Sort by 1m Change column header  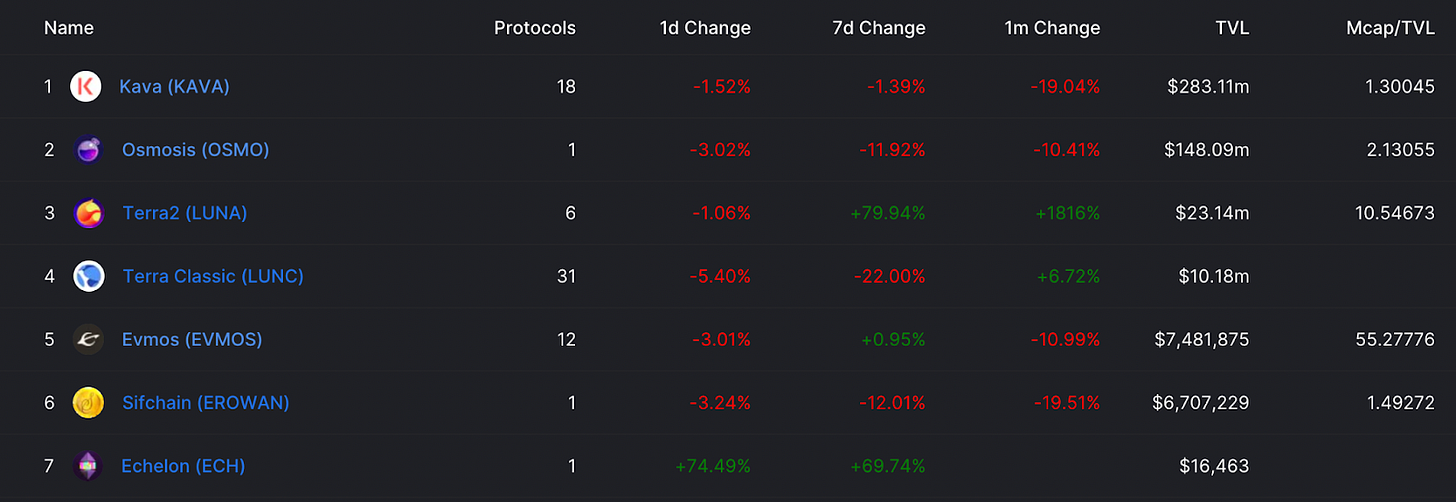click(1051, 28)
